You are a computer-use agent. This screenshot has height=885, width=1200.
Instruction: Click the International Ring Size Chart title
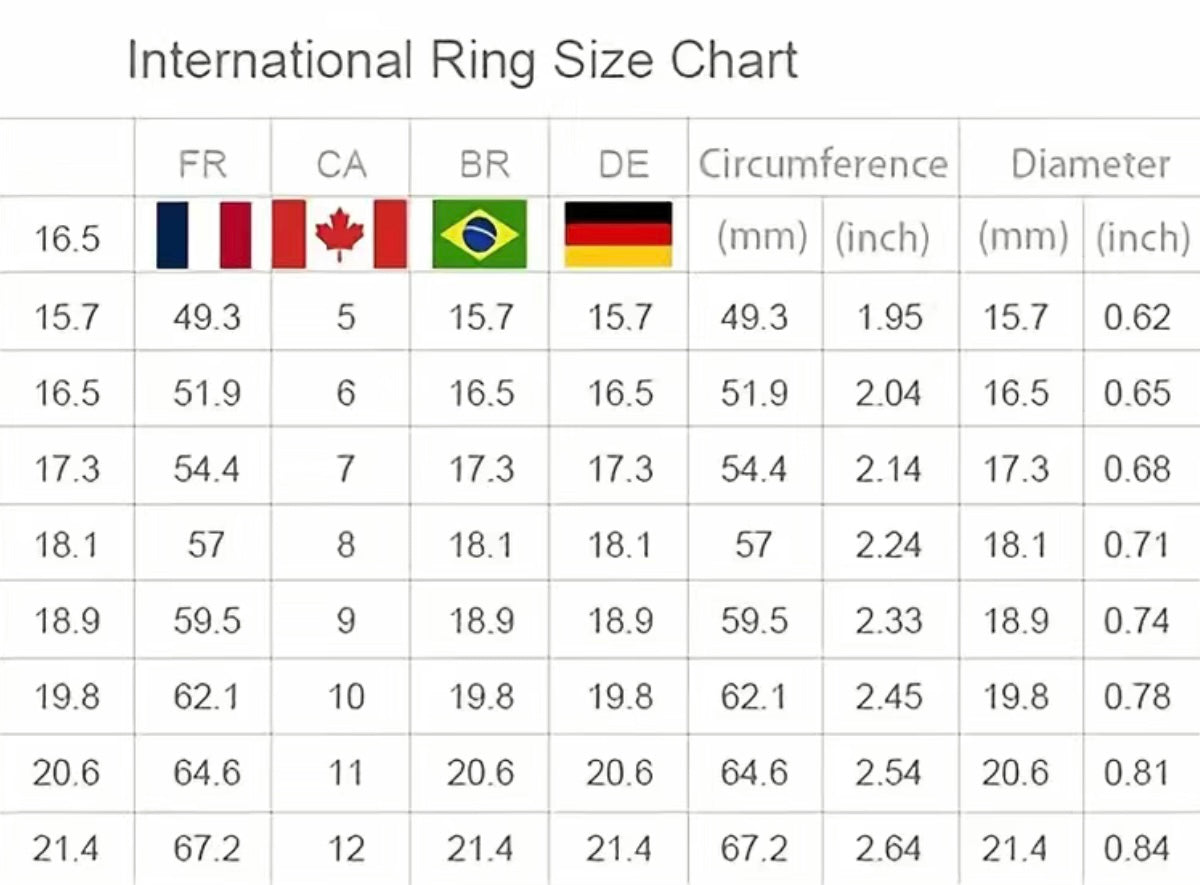462,61
